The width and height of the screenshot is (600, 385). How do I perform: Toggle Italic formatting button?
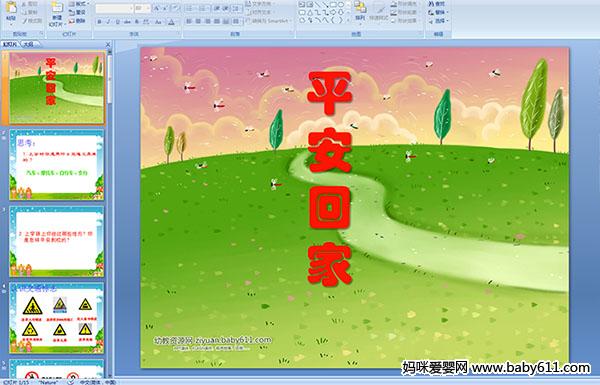tap(108, 22)
